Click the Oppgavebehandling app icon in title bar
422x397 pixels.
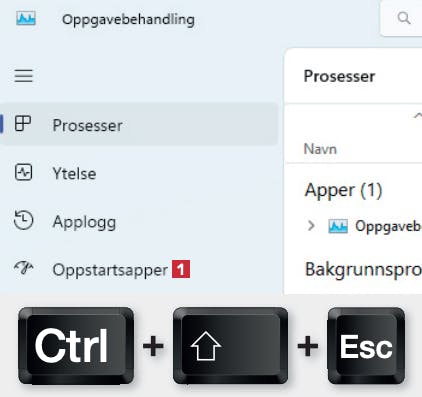pyautogui.click(x=26, y=19)
